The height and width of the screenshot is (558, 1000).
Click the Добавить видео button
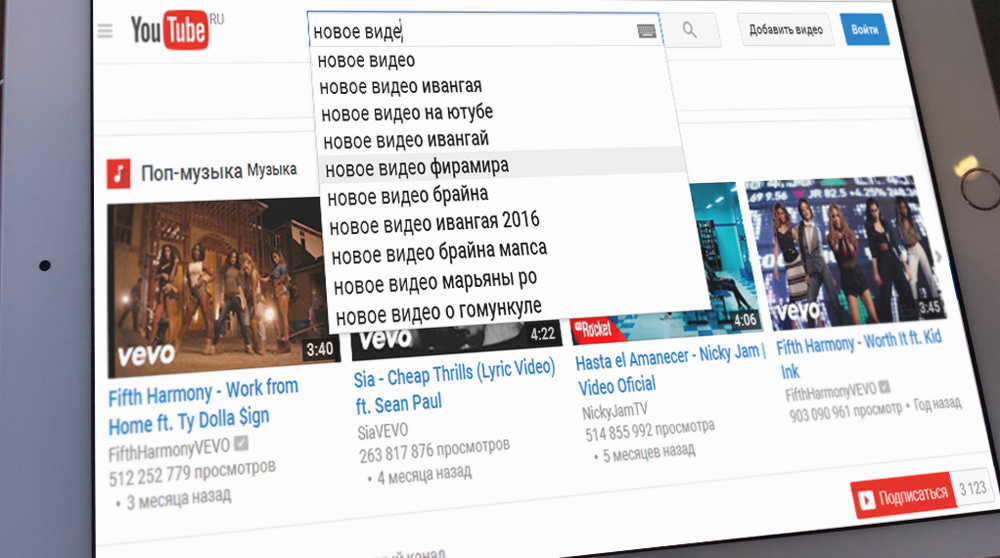point(785,30)
